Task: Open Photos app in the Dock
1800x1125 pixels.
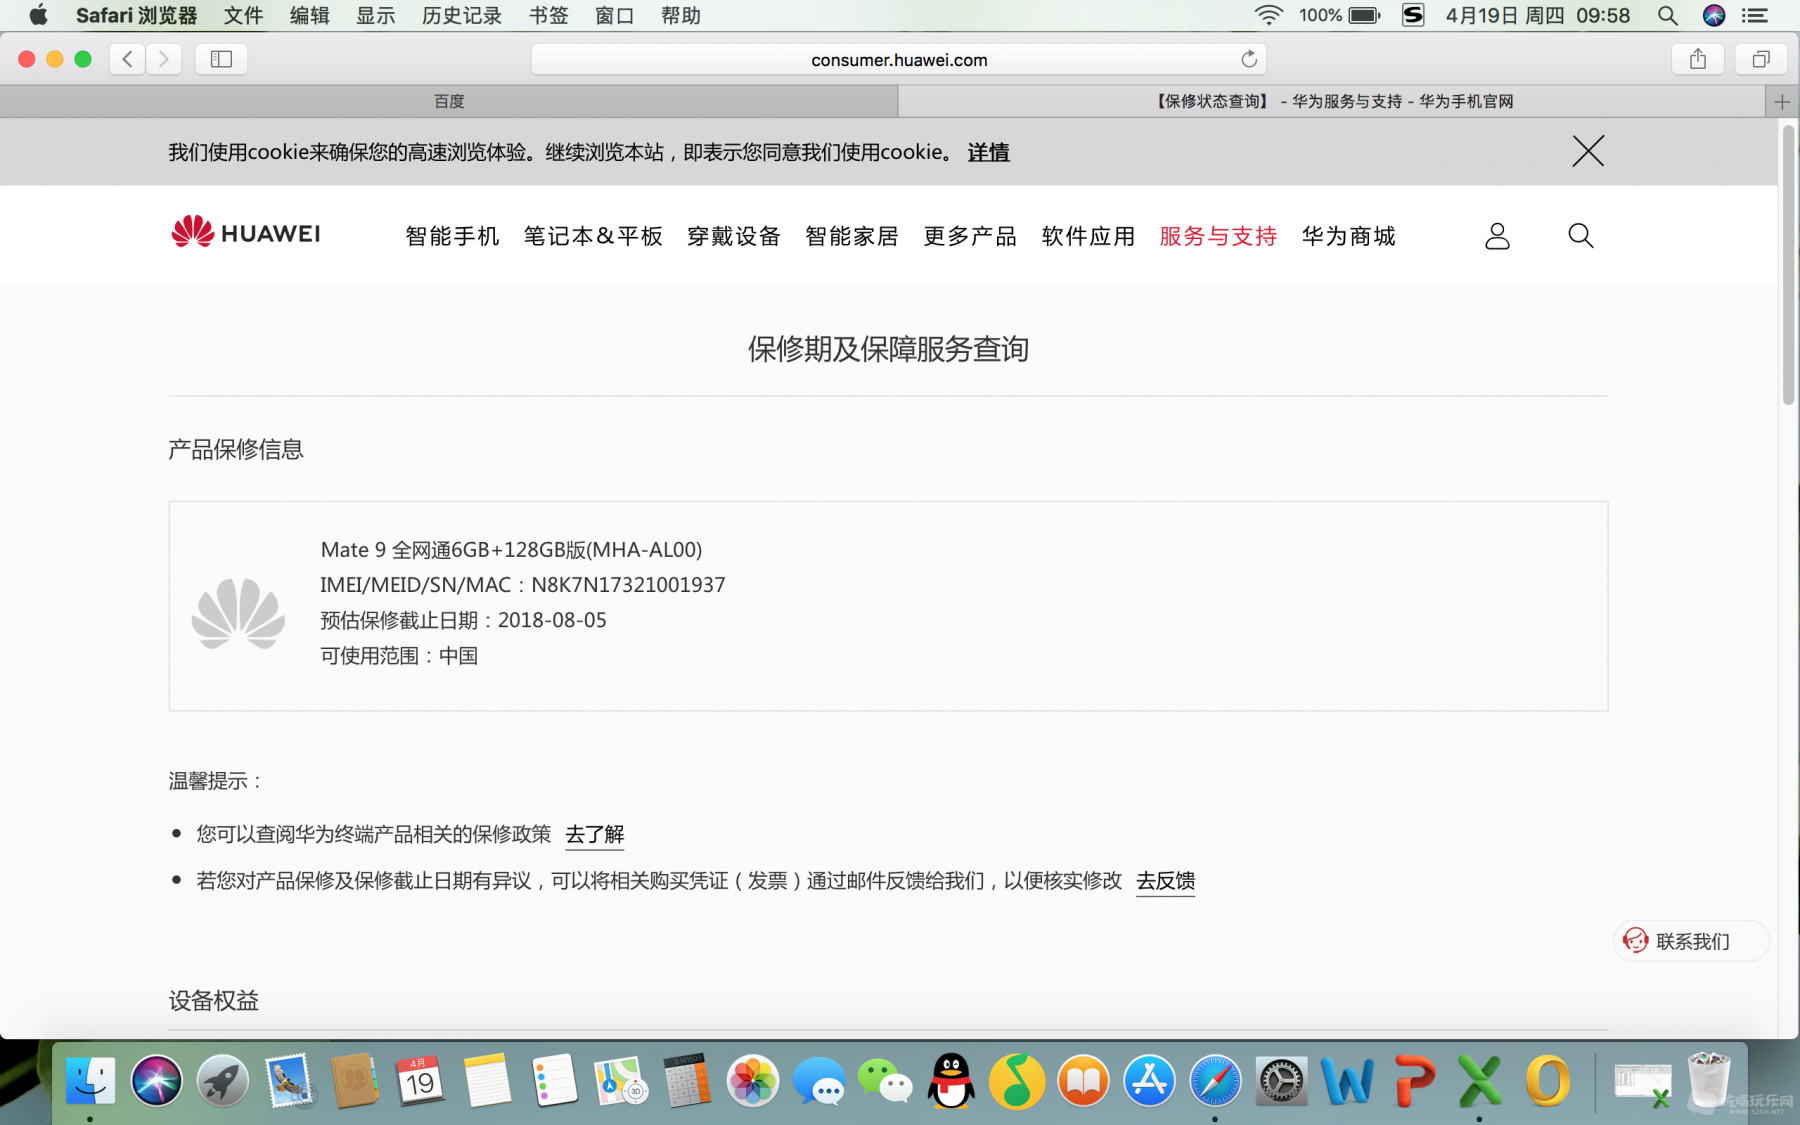Action: [x=752, y=1081]
